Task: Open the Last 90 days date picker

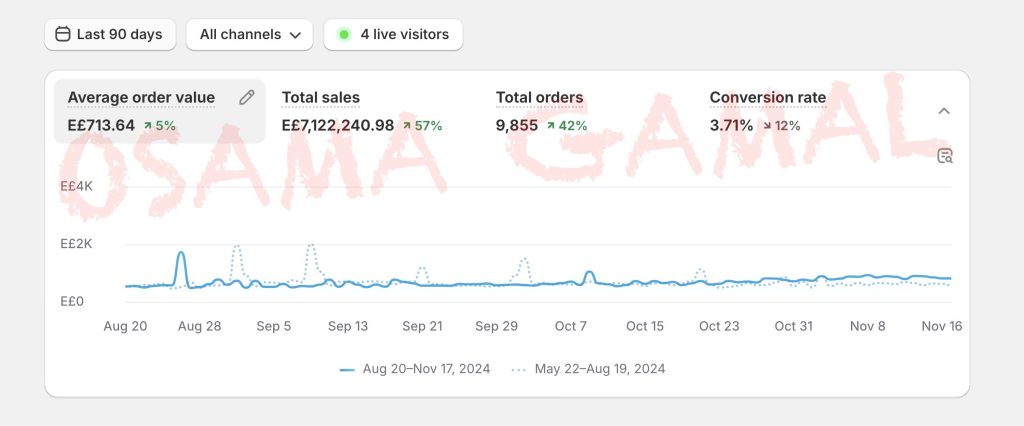Action: pyautogui.click(x=110, y=34)
